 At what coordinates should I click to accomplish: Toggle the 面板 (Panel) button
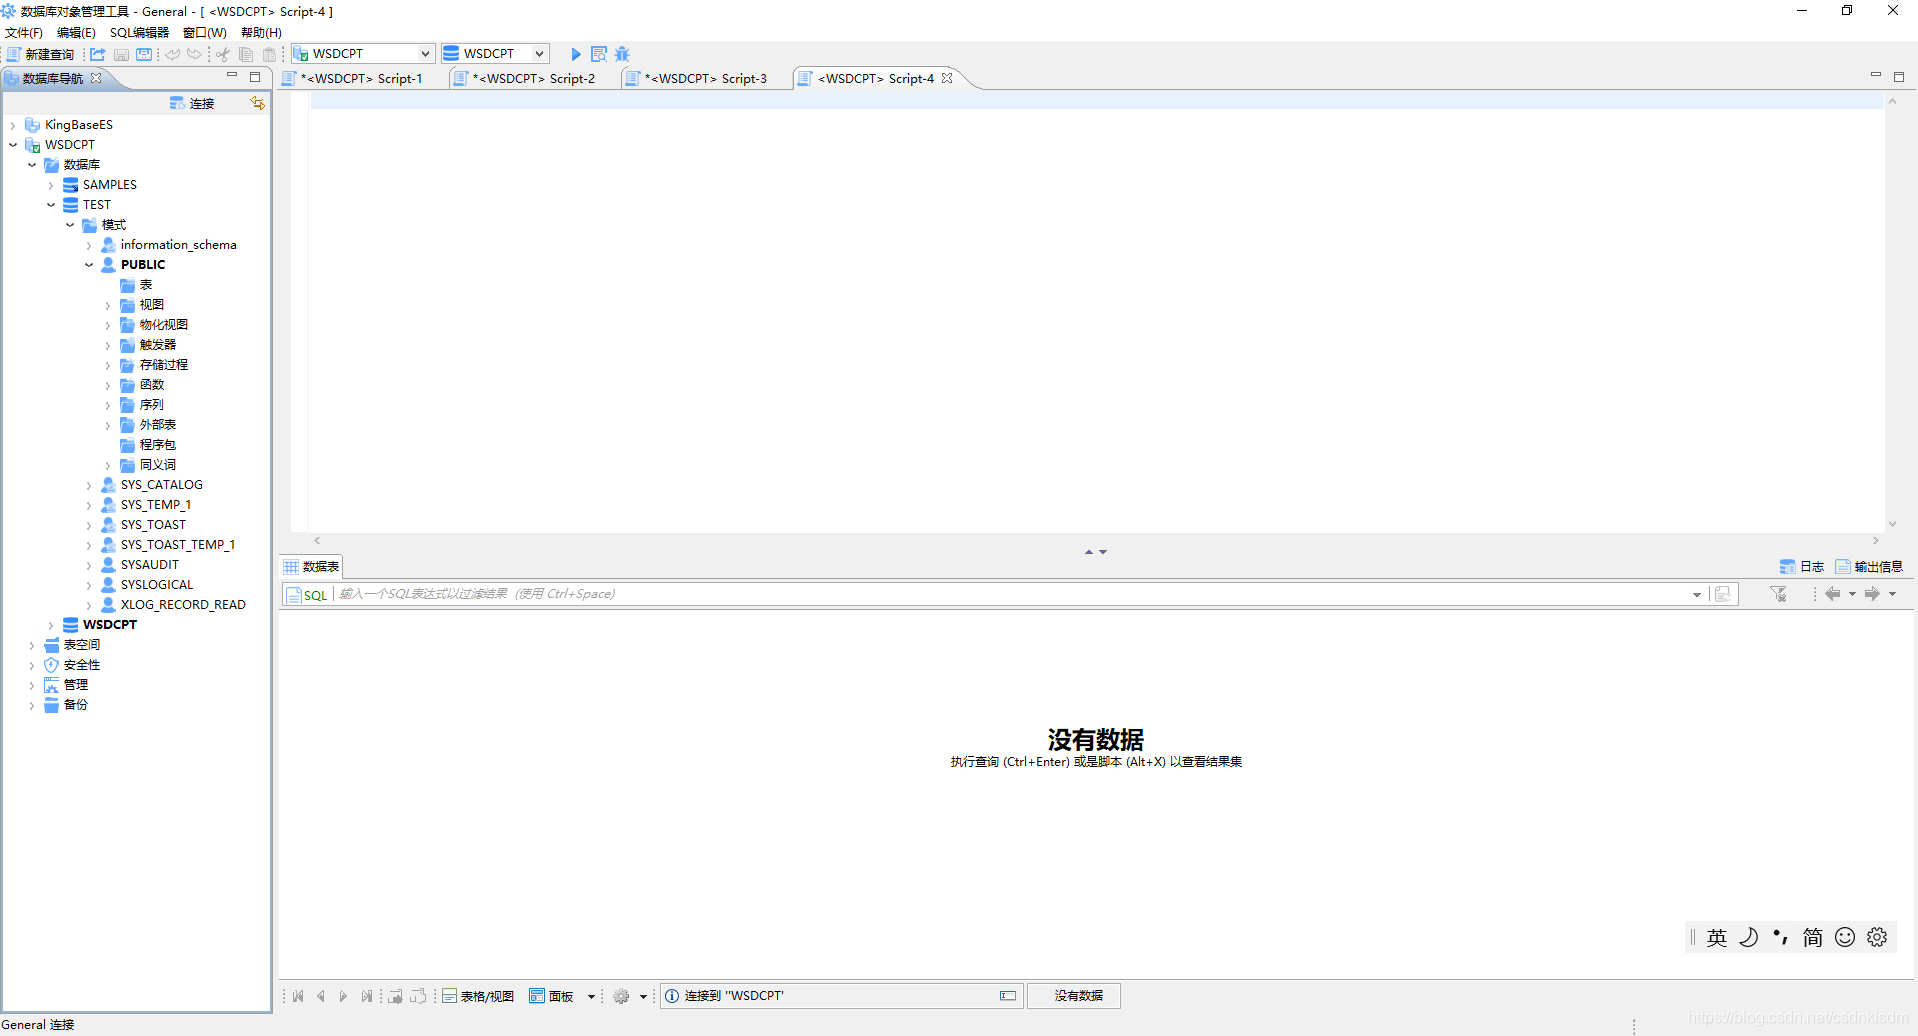552,997
